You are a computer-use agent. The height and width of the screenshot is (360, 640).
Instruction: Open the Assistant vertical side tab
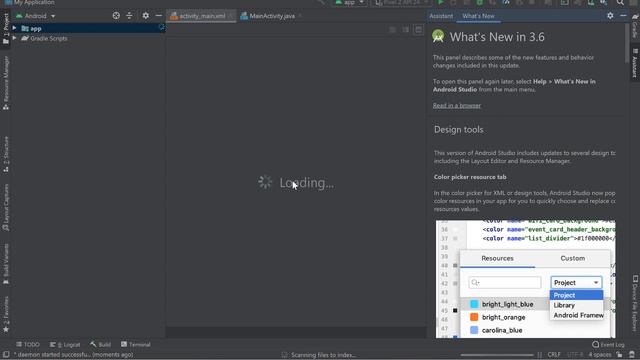click(635, 64)
